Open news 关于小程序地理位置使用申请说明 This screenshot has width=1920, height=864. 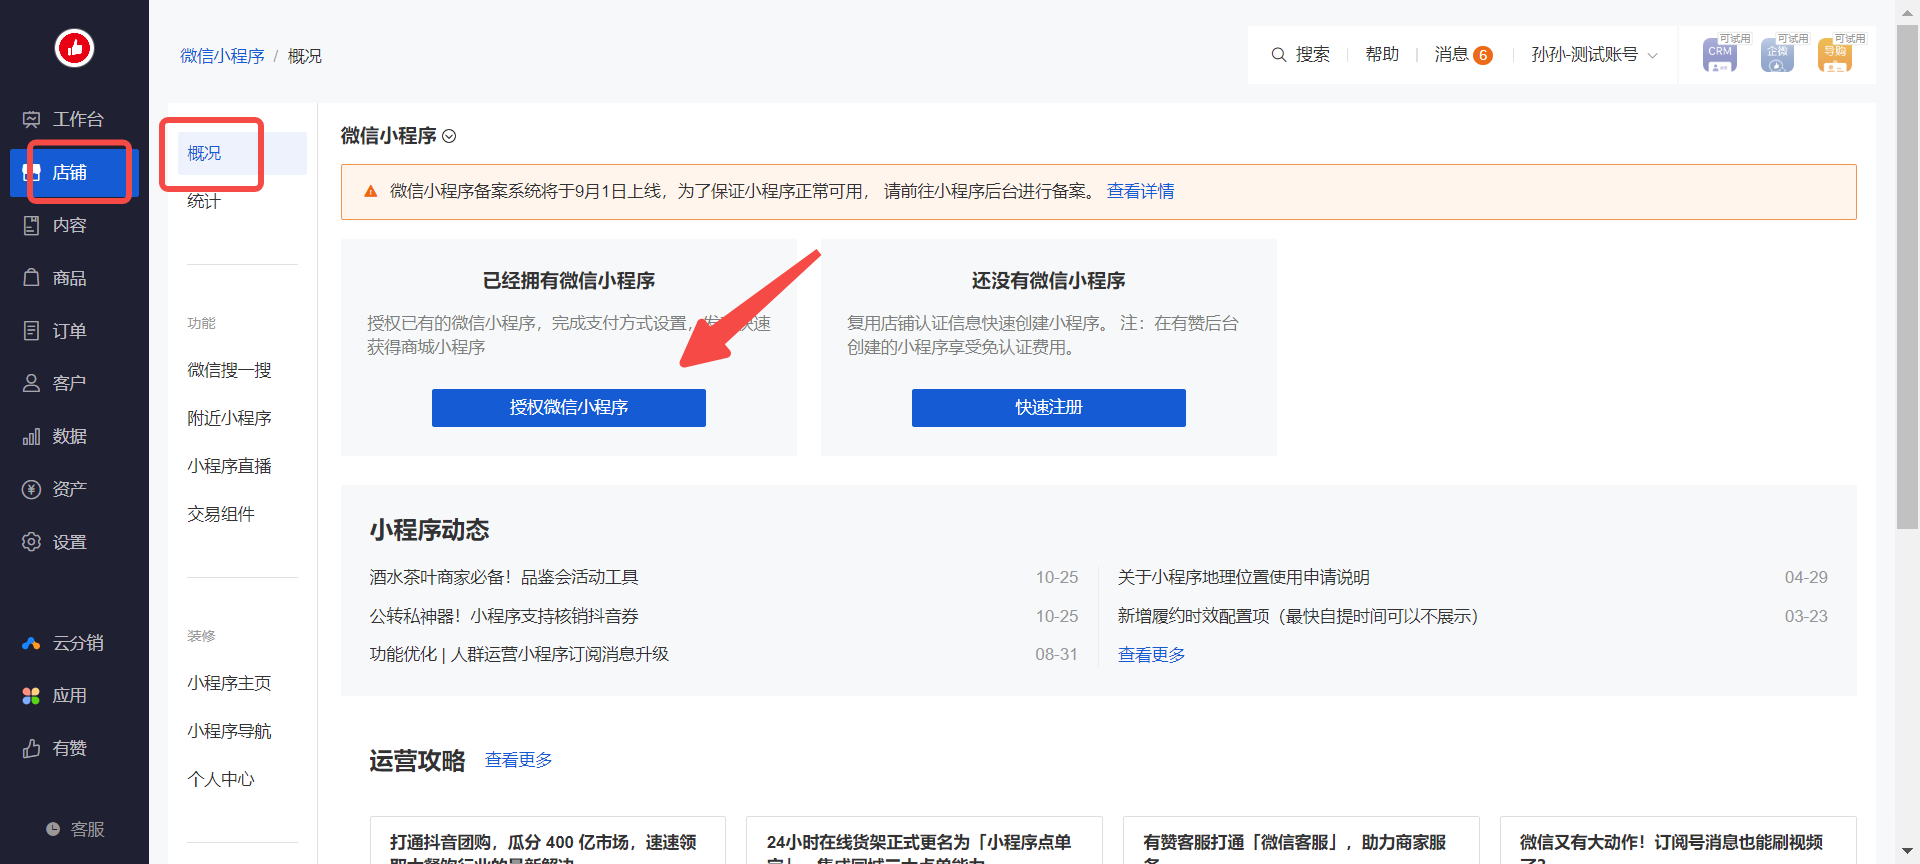(x=1244, y=577)
